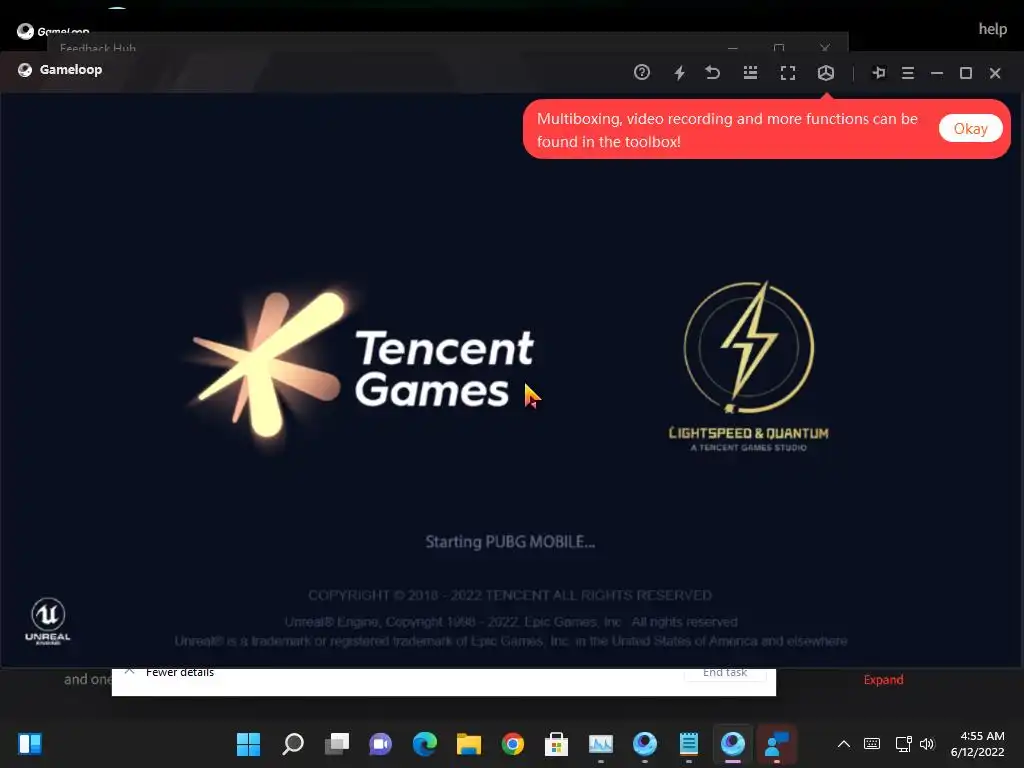Screen dimensions: 1024x768
Task: Open the volume tray icon
Action: click(927, 744)
